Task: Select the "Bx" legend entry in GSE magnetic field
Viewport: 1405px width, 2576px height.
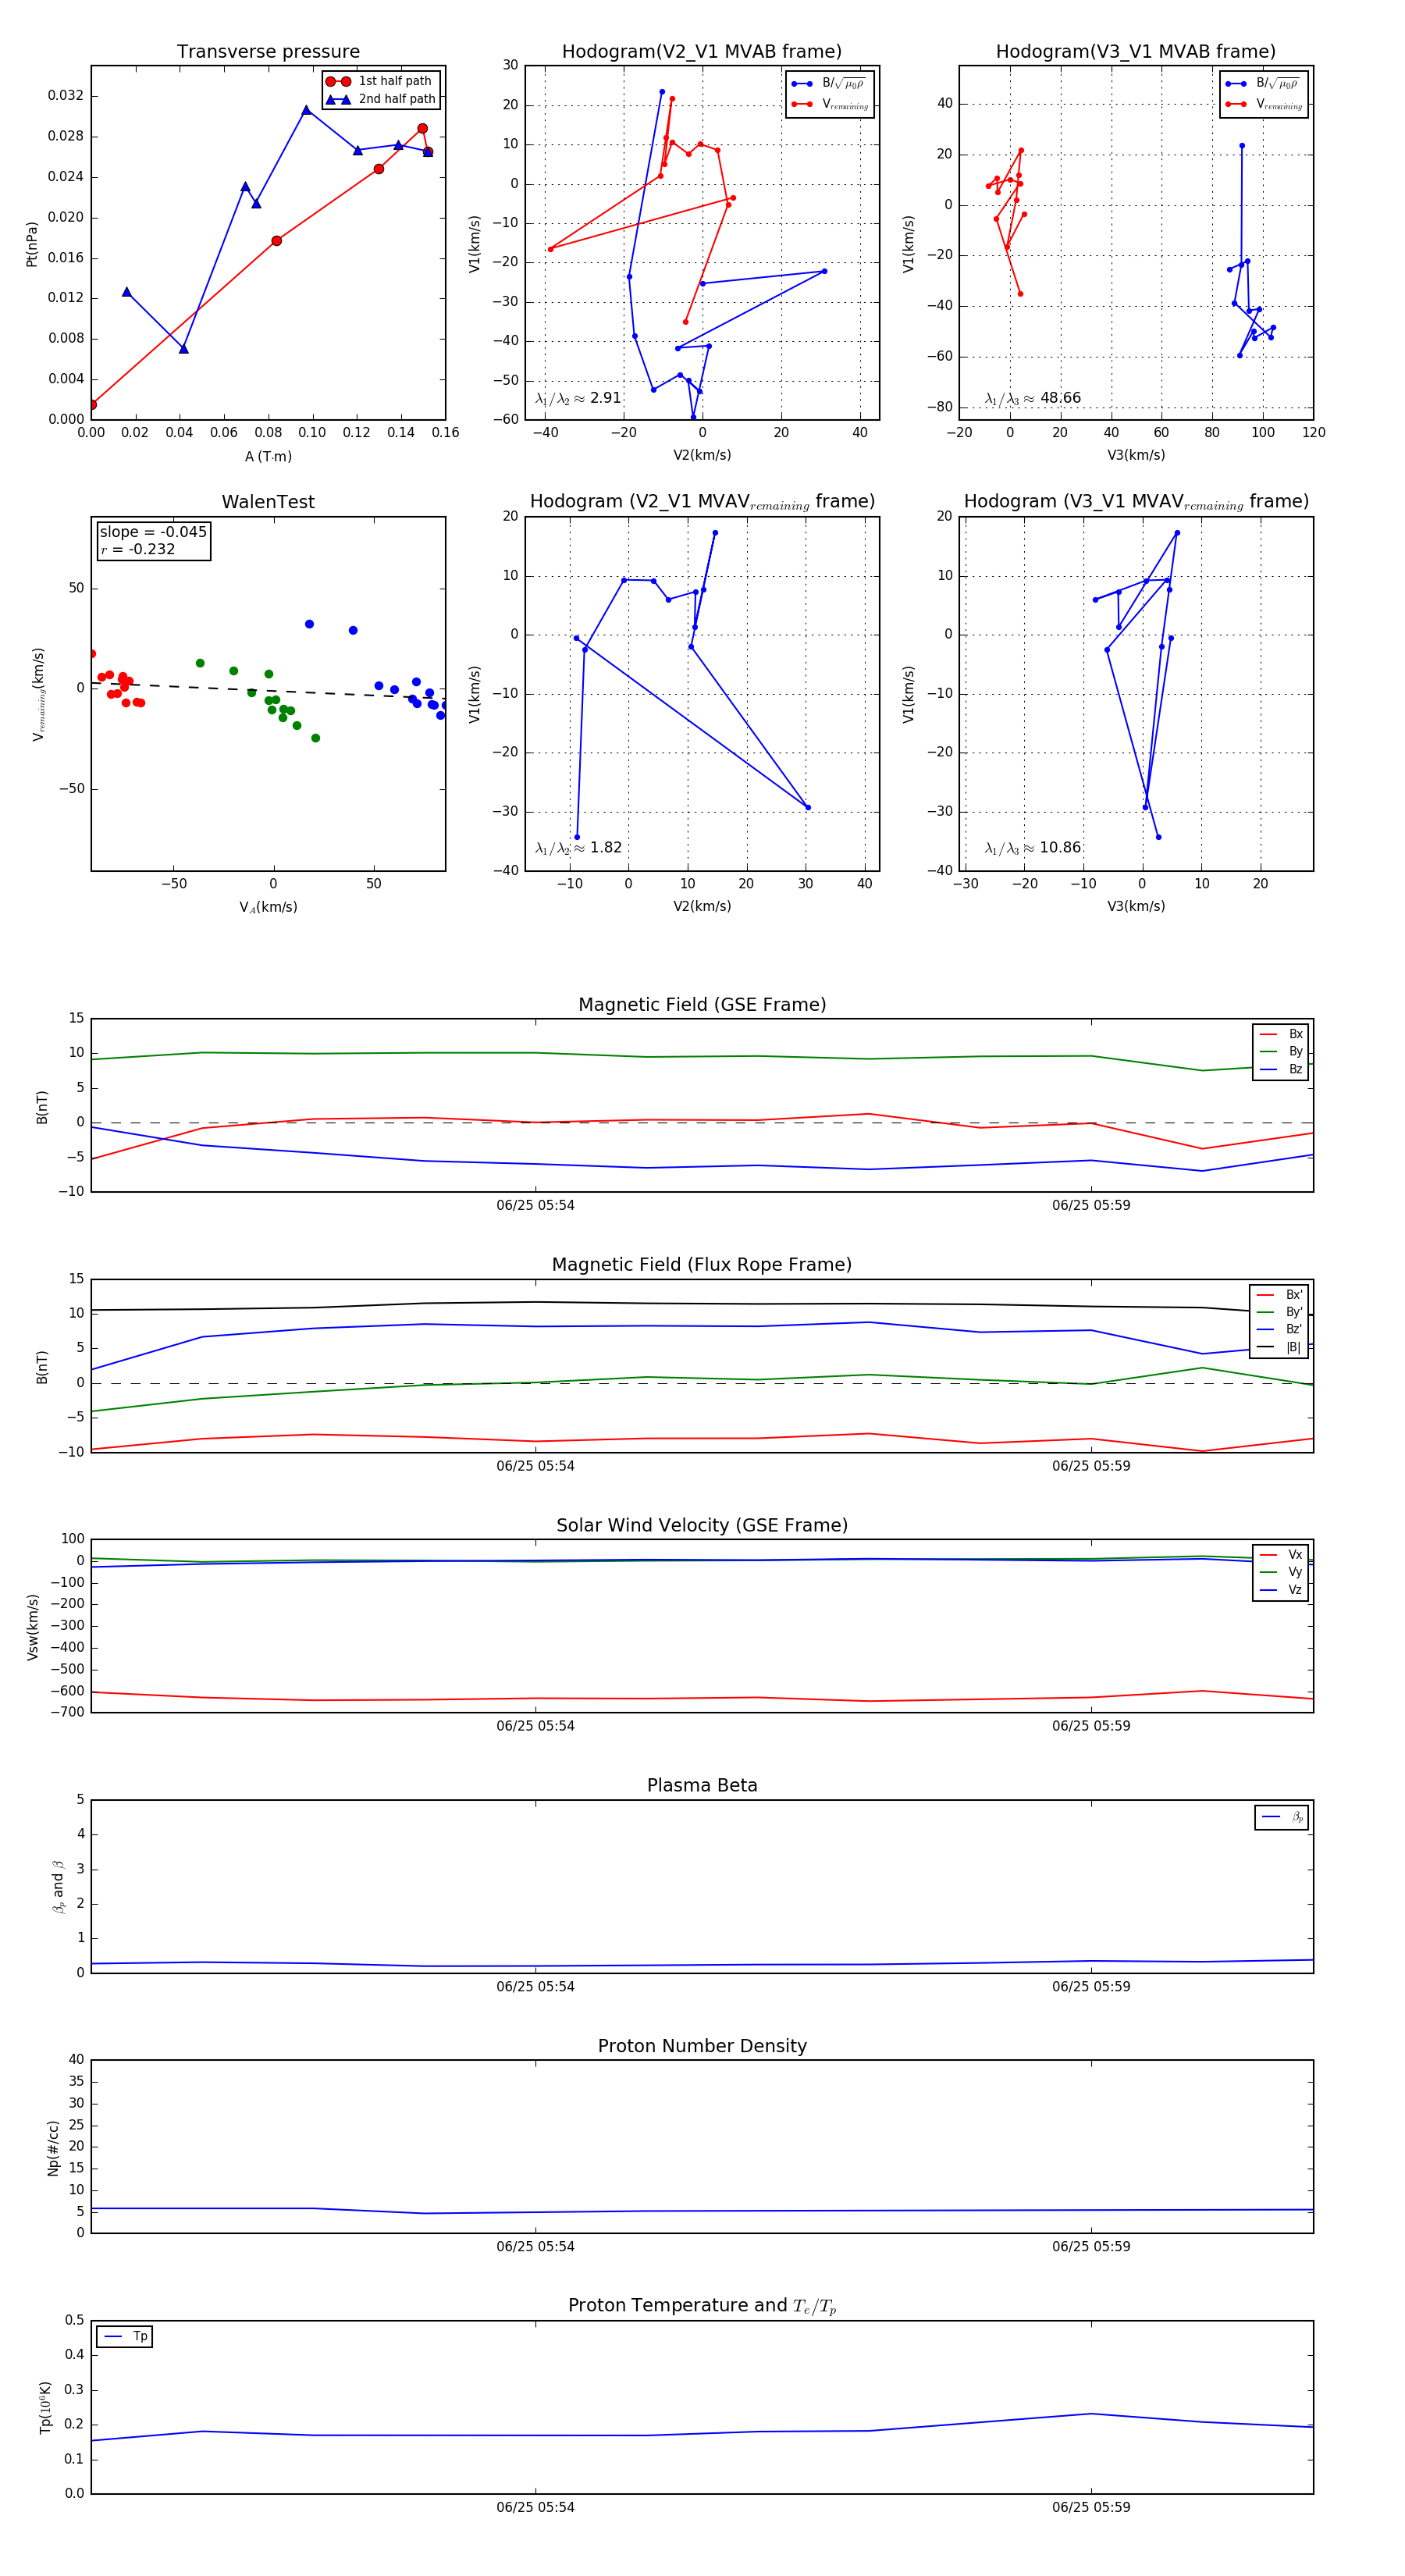Action: (x=1281, y=1034)
